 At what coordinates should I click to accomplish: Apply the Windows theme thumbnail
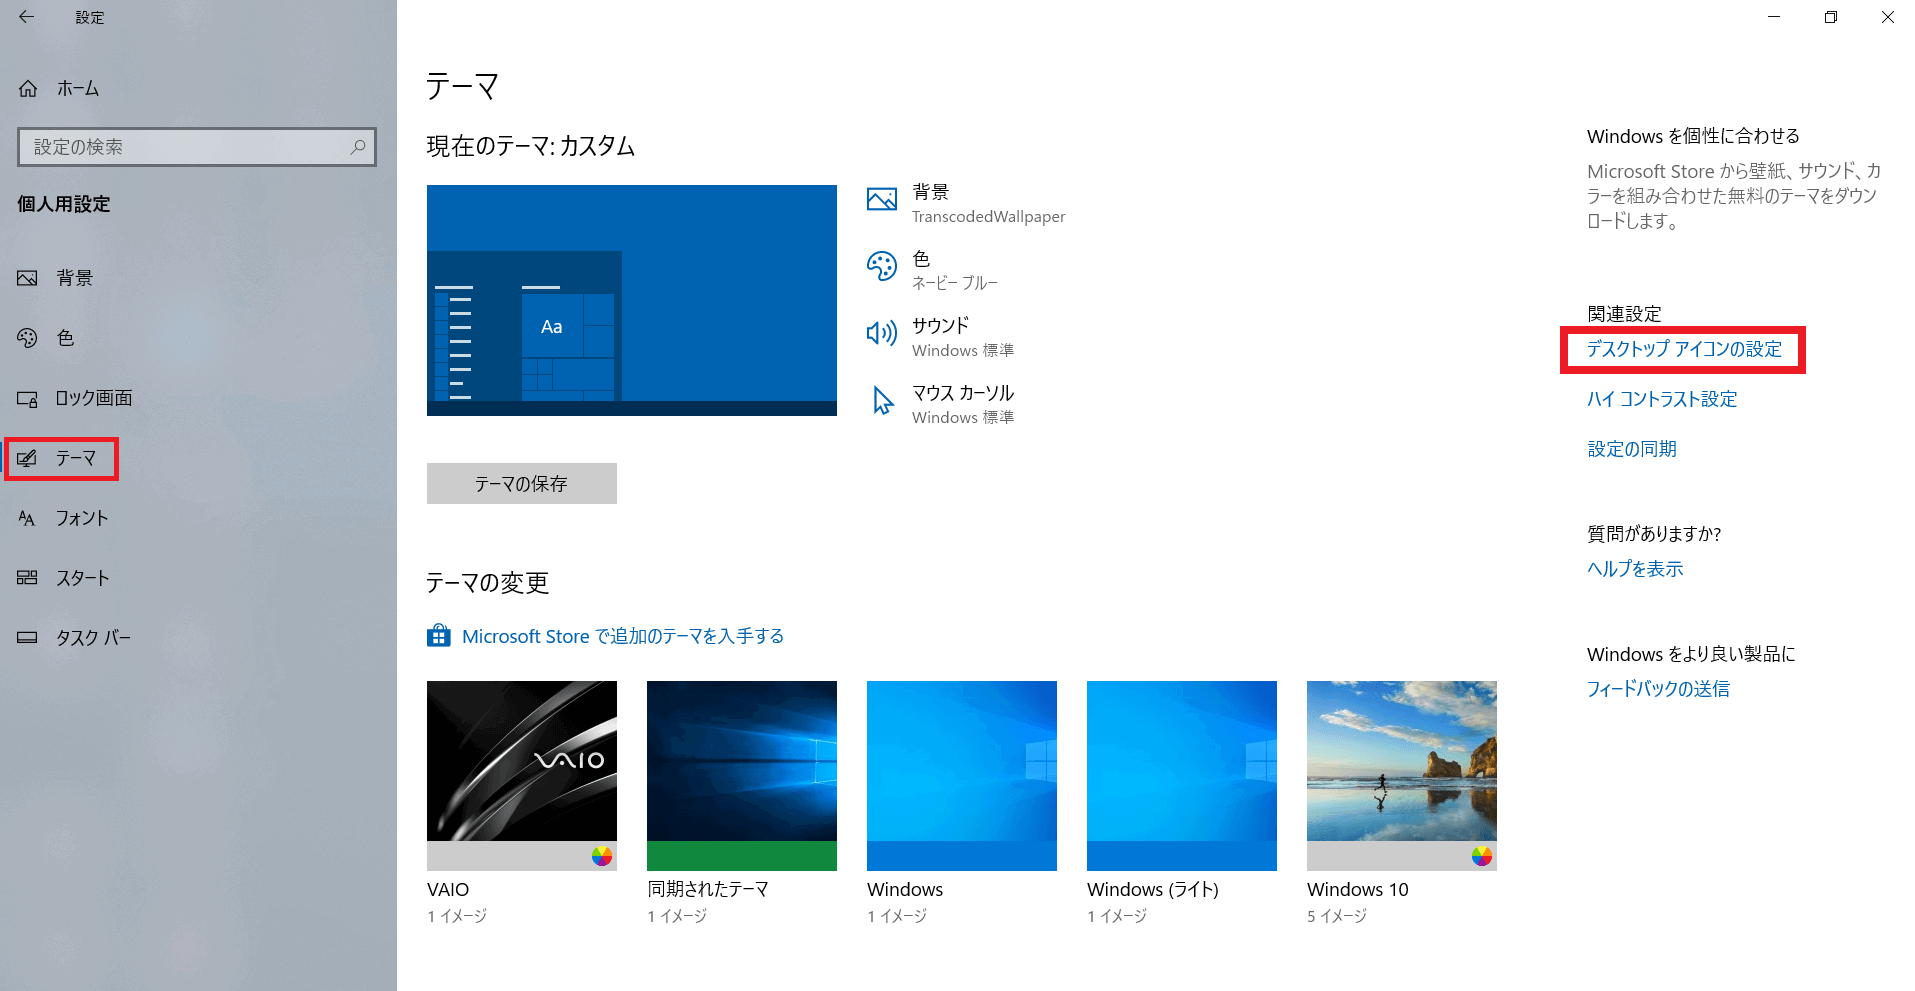(x=962, y=776)
